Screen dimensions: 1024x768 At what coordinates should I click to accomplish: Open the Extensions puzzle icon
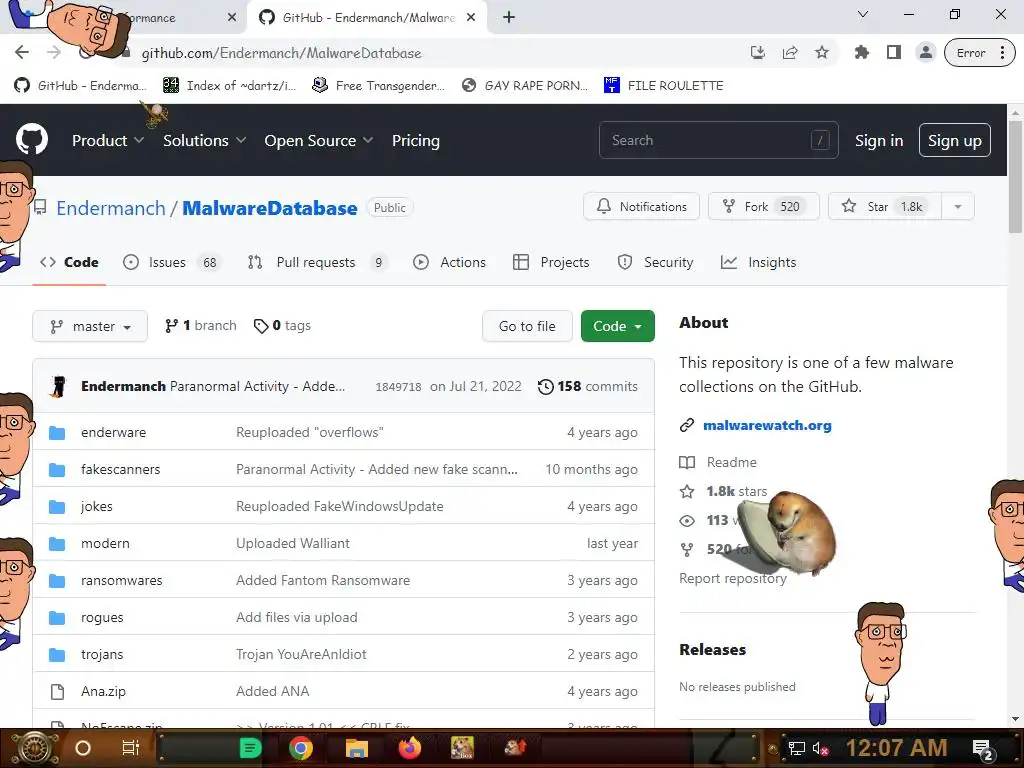pyautogui.click(x=861, y=53)
